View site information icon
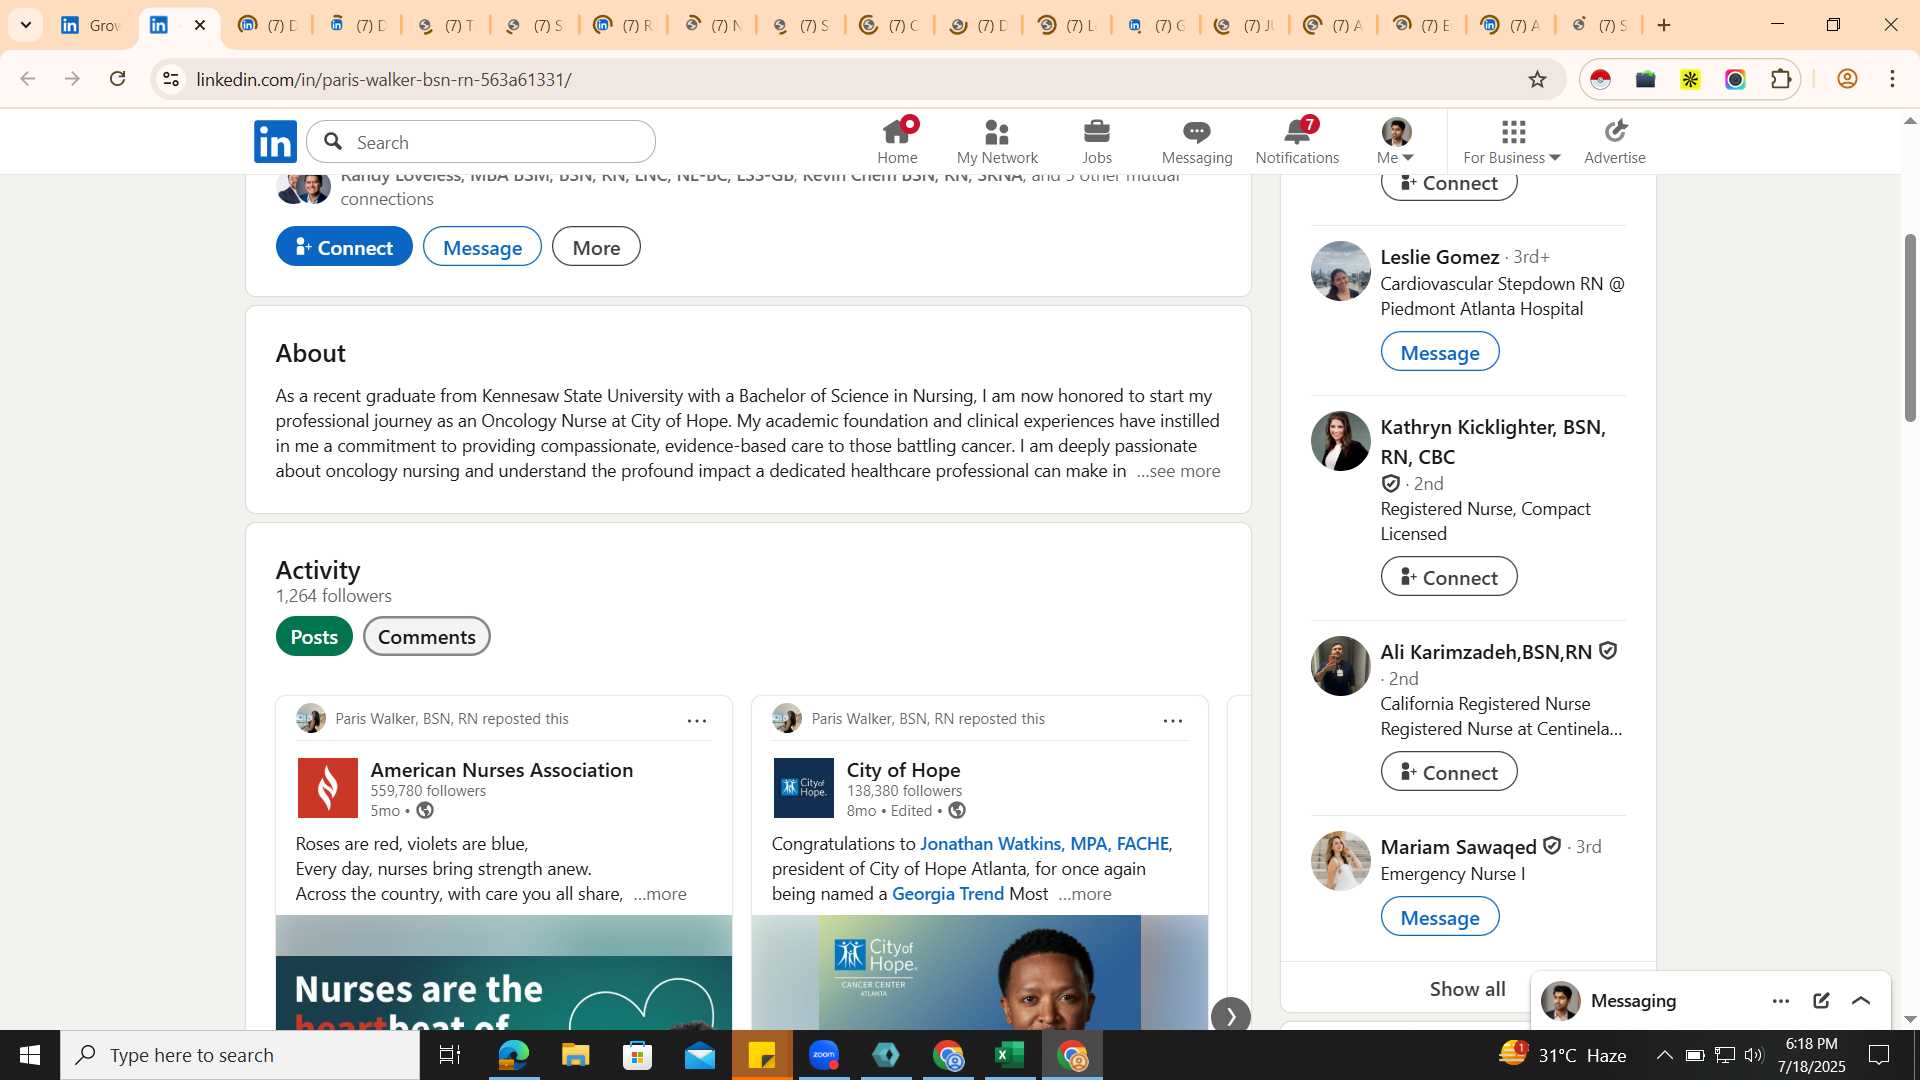1920x1080 pixels. point(171,79)
